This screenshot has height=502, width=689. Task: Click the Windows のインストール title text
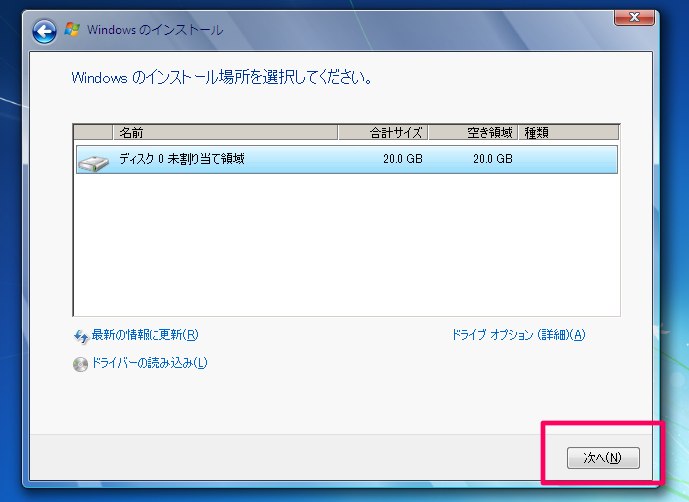(x=155, y=30)
